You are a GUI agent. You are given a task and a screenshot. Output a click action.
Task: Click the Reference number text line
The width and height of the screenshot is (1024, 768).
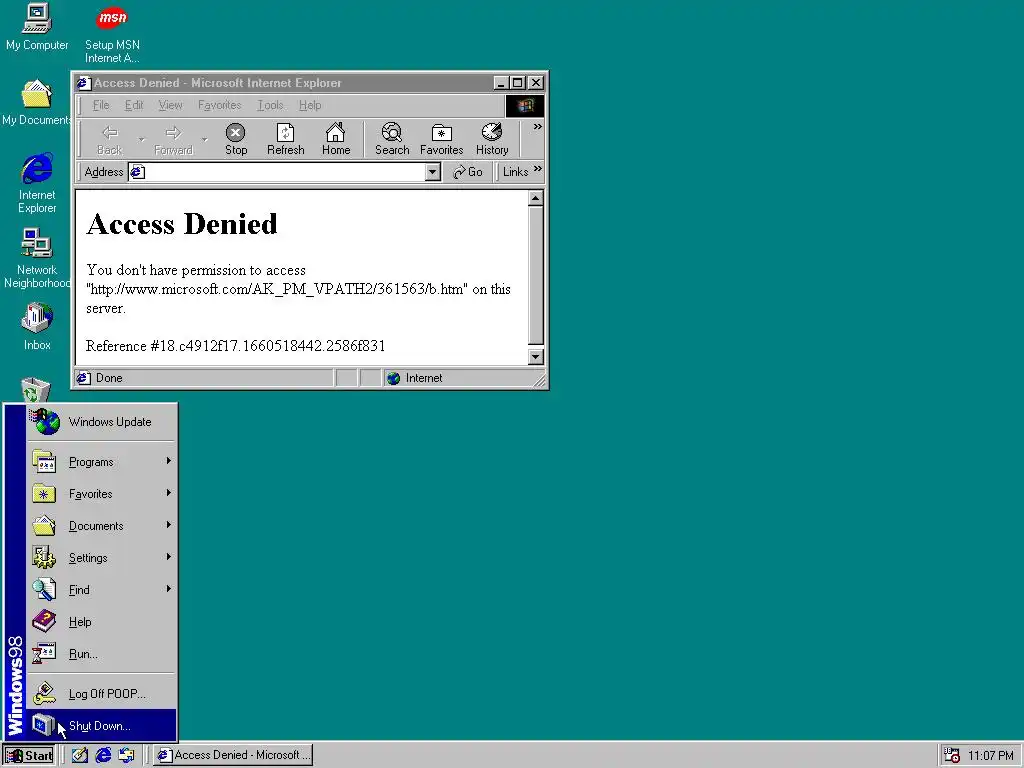pyautogui.click(x=236, y=346)
